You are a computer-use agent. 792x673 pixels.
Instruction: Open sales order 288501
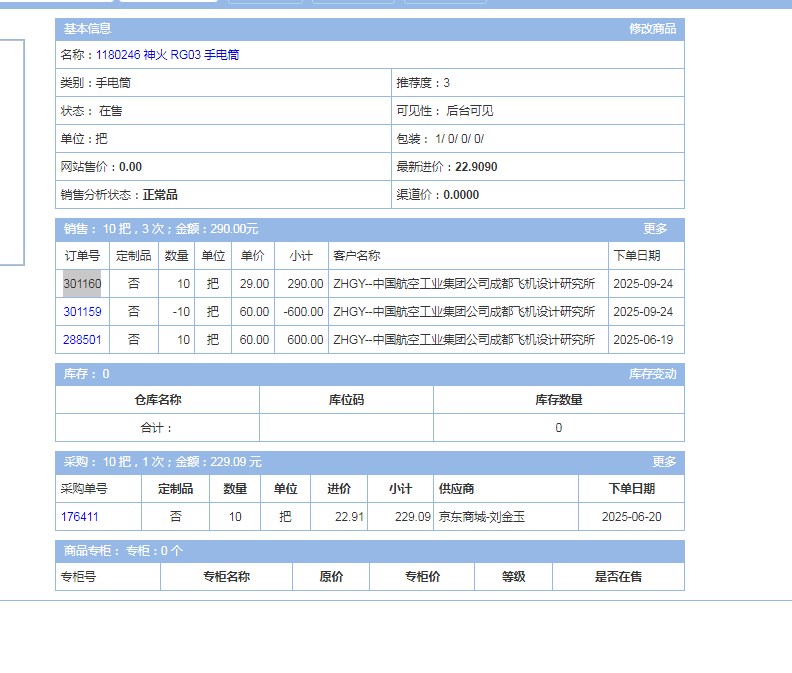tap(82, 340)
